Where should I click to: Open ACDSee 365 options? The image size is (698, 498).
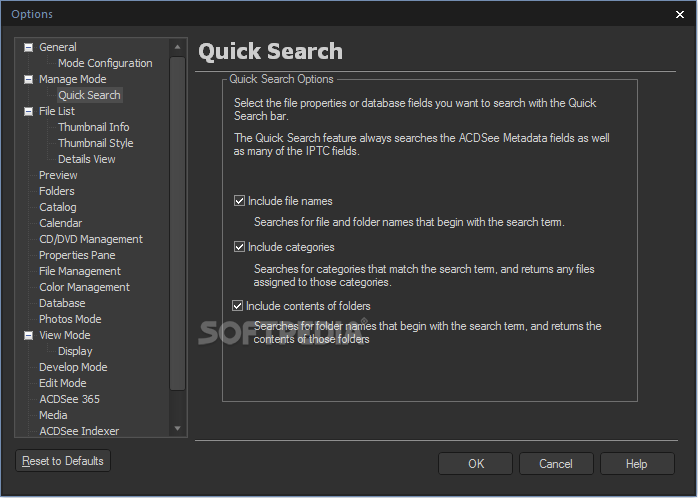coord(69,400)
